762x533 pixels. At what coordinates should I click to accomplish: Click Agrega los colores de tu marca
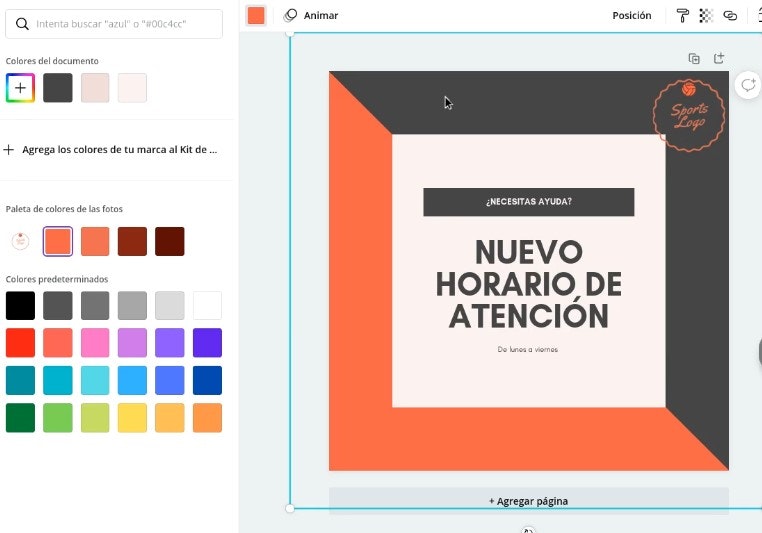[x=111, y=150]
